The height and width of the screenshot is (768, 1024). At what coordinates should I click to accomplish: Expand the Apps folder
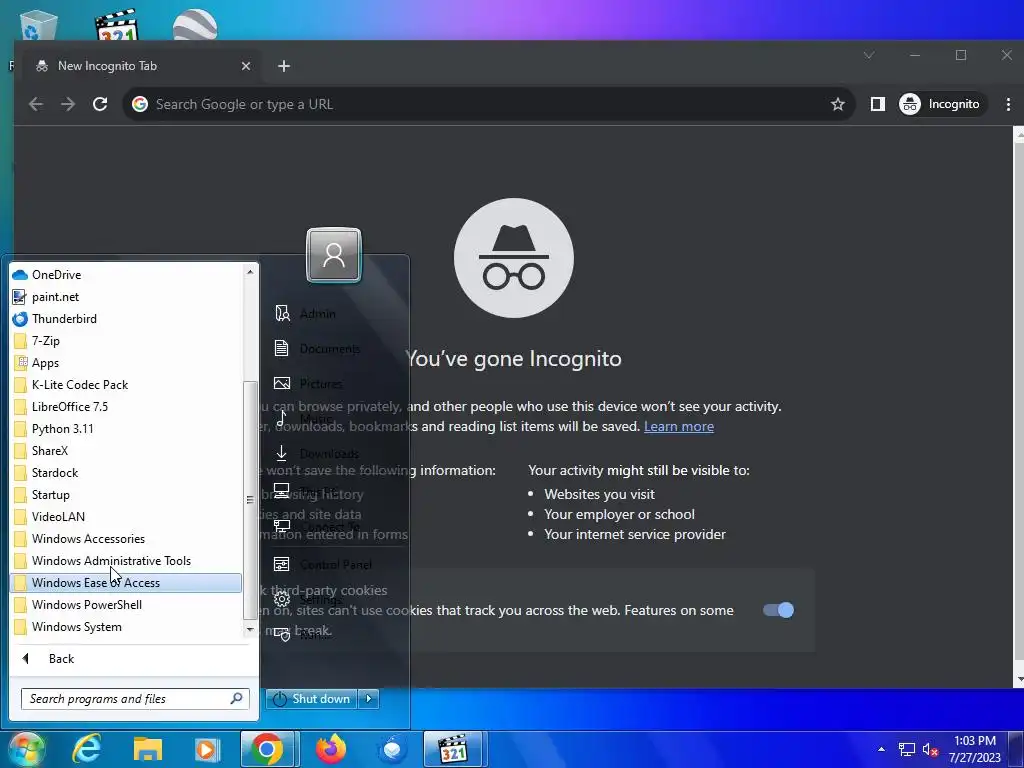[x=126, y=362]
